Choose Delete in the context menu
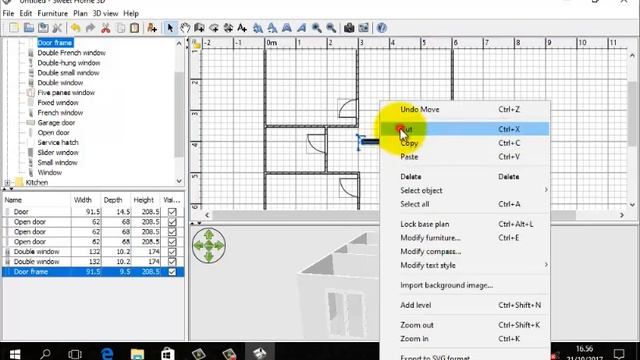The image size is (640, 360). coord(465,177)
